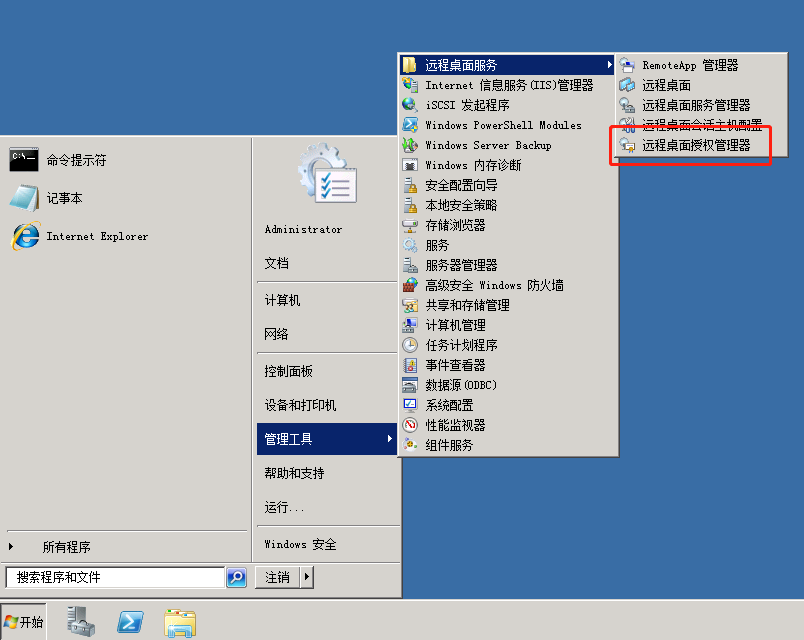The width and height of the screenshot is (804, 640).
Task: Open 远程桌面 from the submenu
Action: point(703,85)
